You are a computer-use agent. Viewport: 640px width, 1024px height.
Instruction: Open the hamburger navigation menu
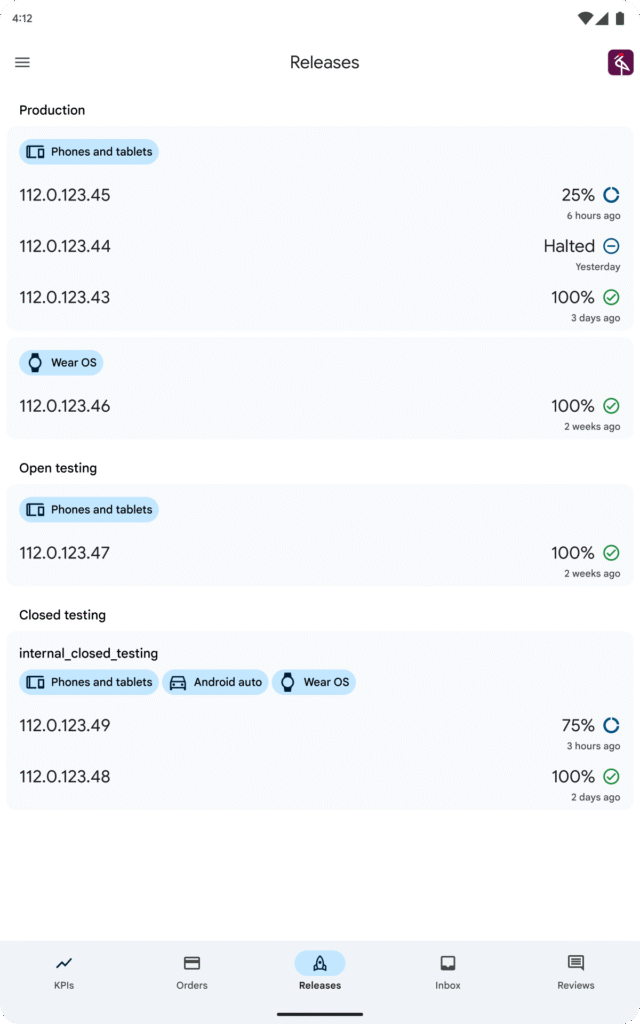tap(22, 62)
